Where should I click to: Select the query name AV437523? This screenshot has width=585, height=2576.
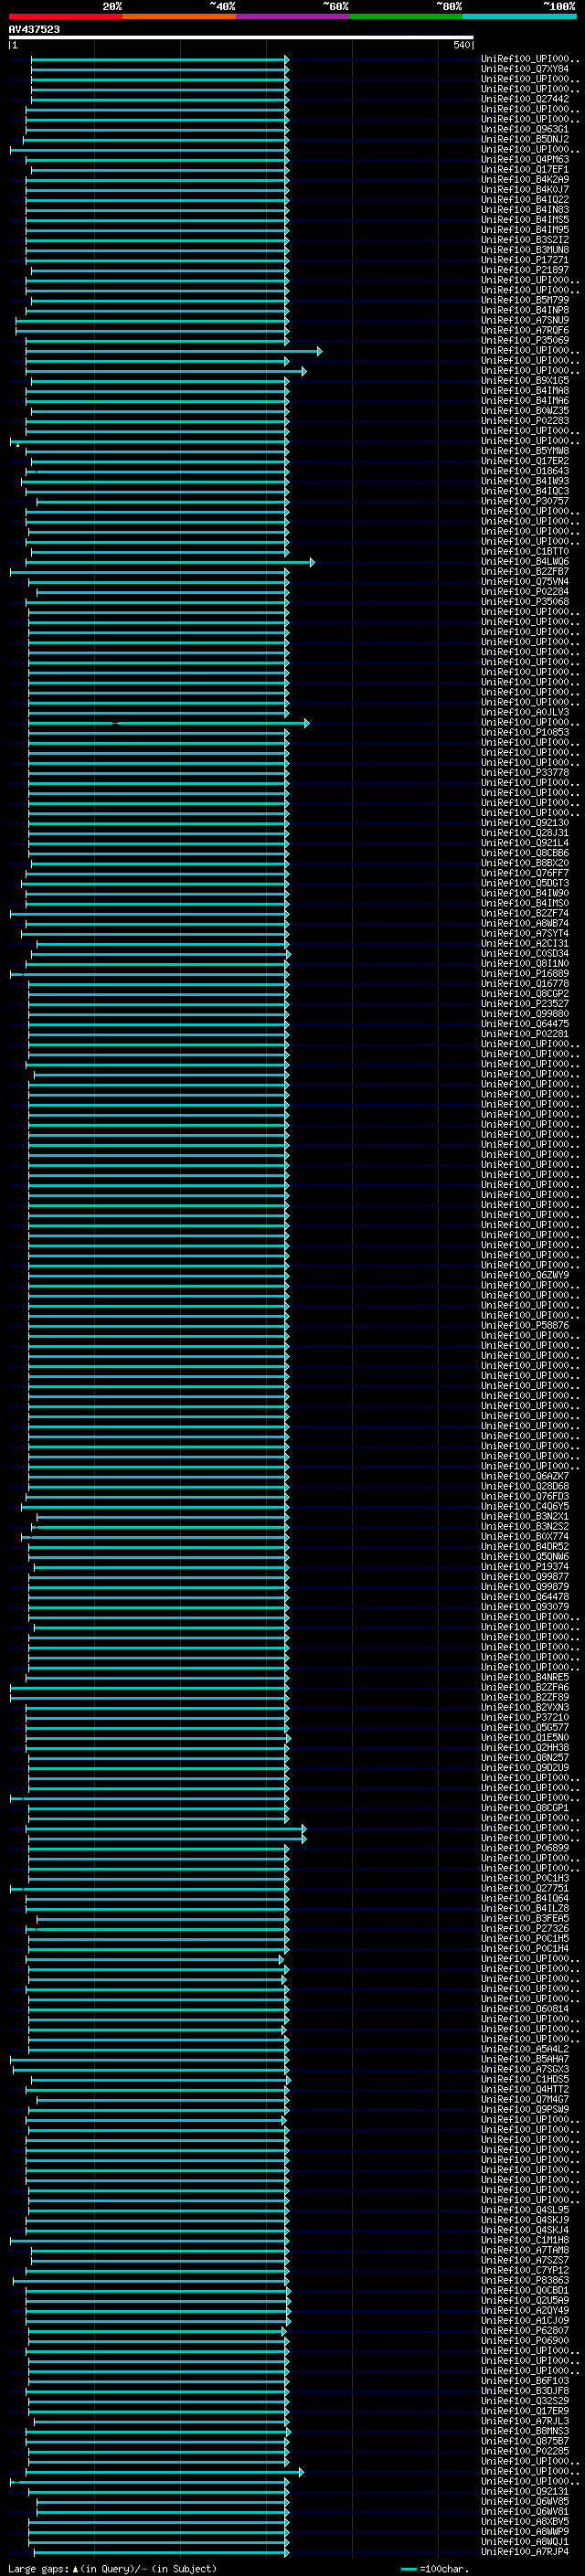(x=34, y=29)
